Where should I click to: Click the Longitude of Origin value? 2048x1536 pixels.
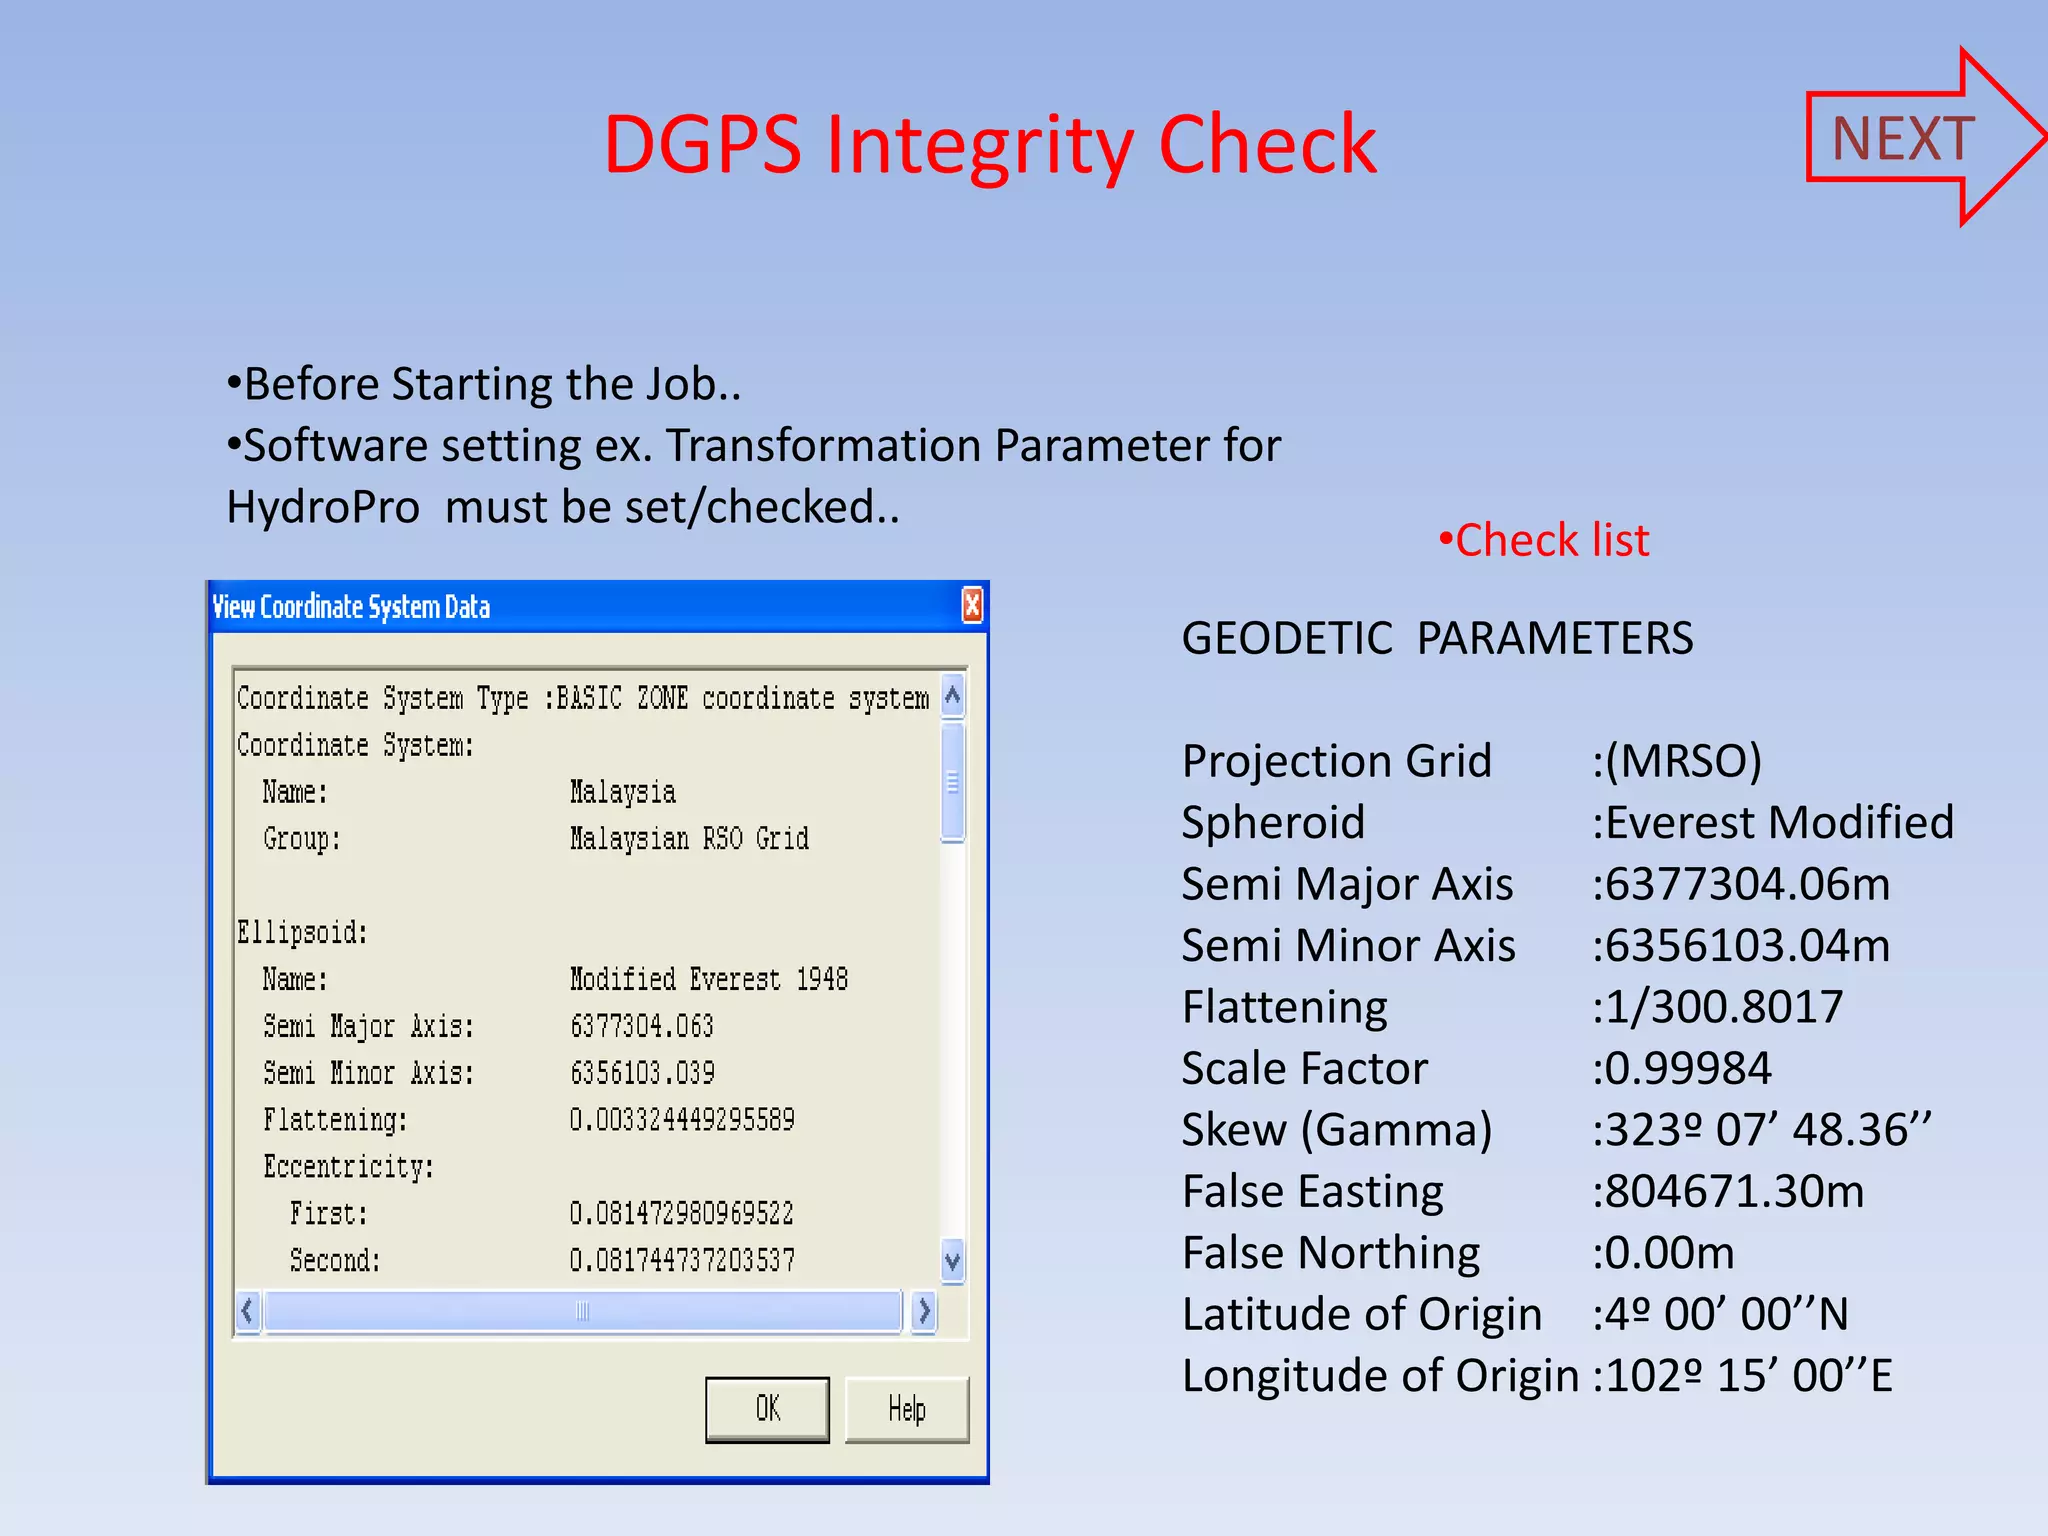click(1742, 1376)
